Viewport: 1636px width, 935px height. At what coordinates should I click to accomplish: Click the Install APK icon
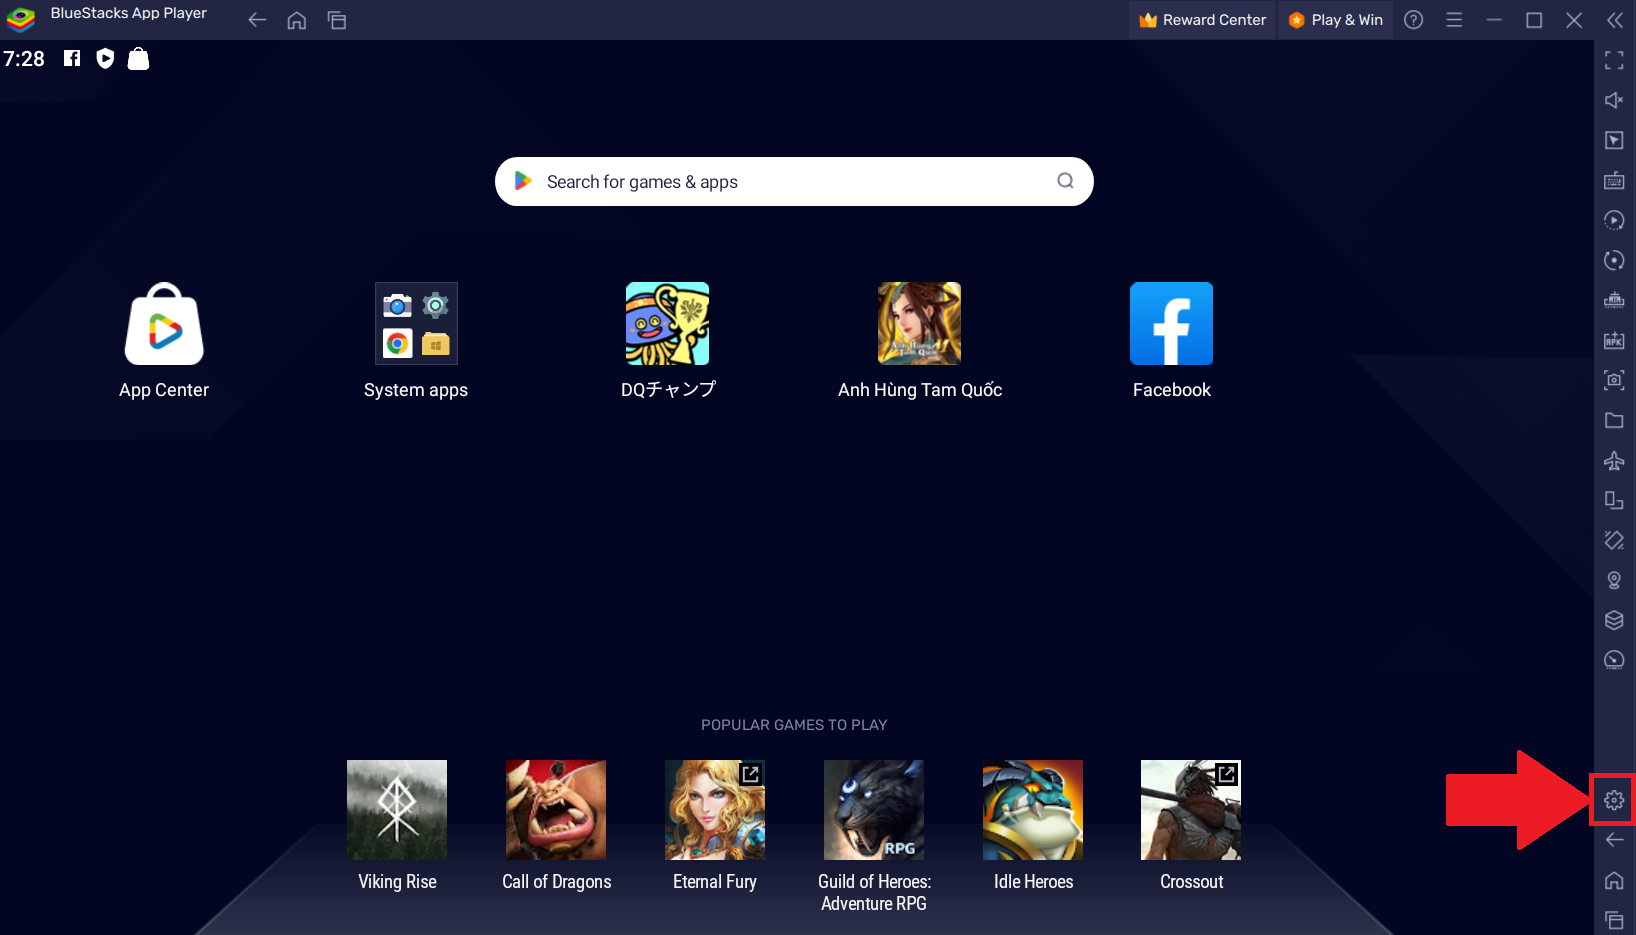pyautogui.click(x=1614, y=340)
